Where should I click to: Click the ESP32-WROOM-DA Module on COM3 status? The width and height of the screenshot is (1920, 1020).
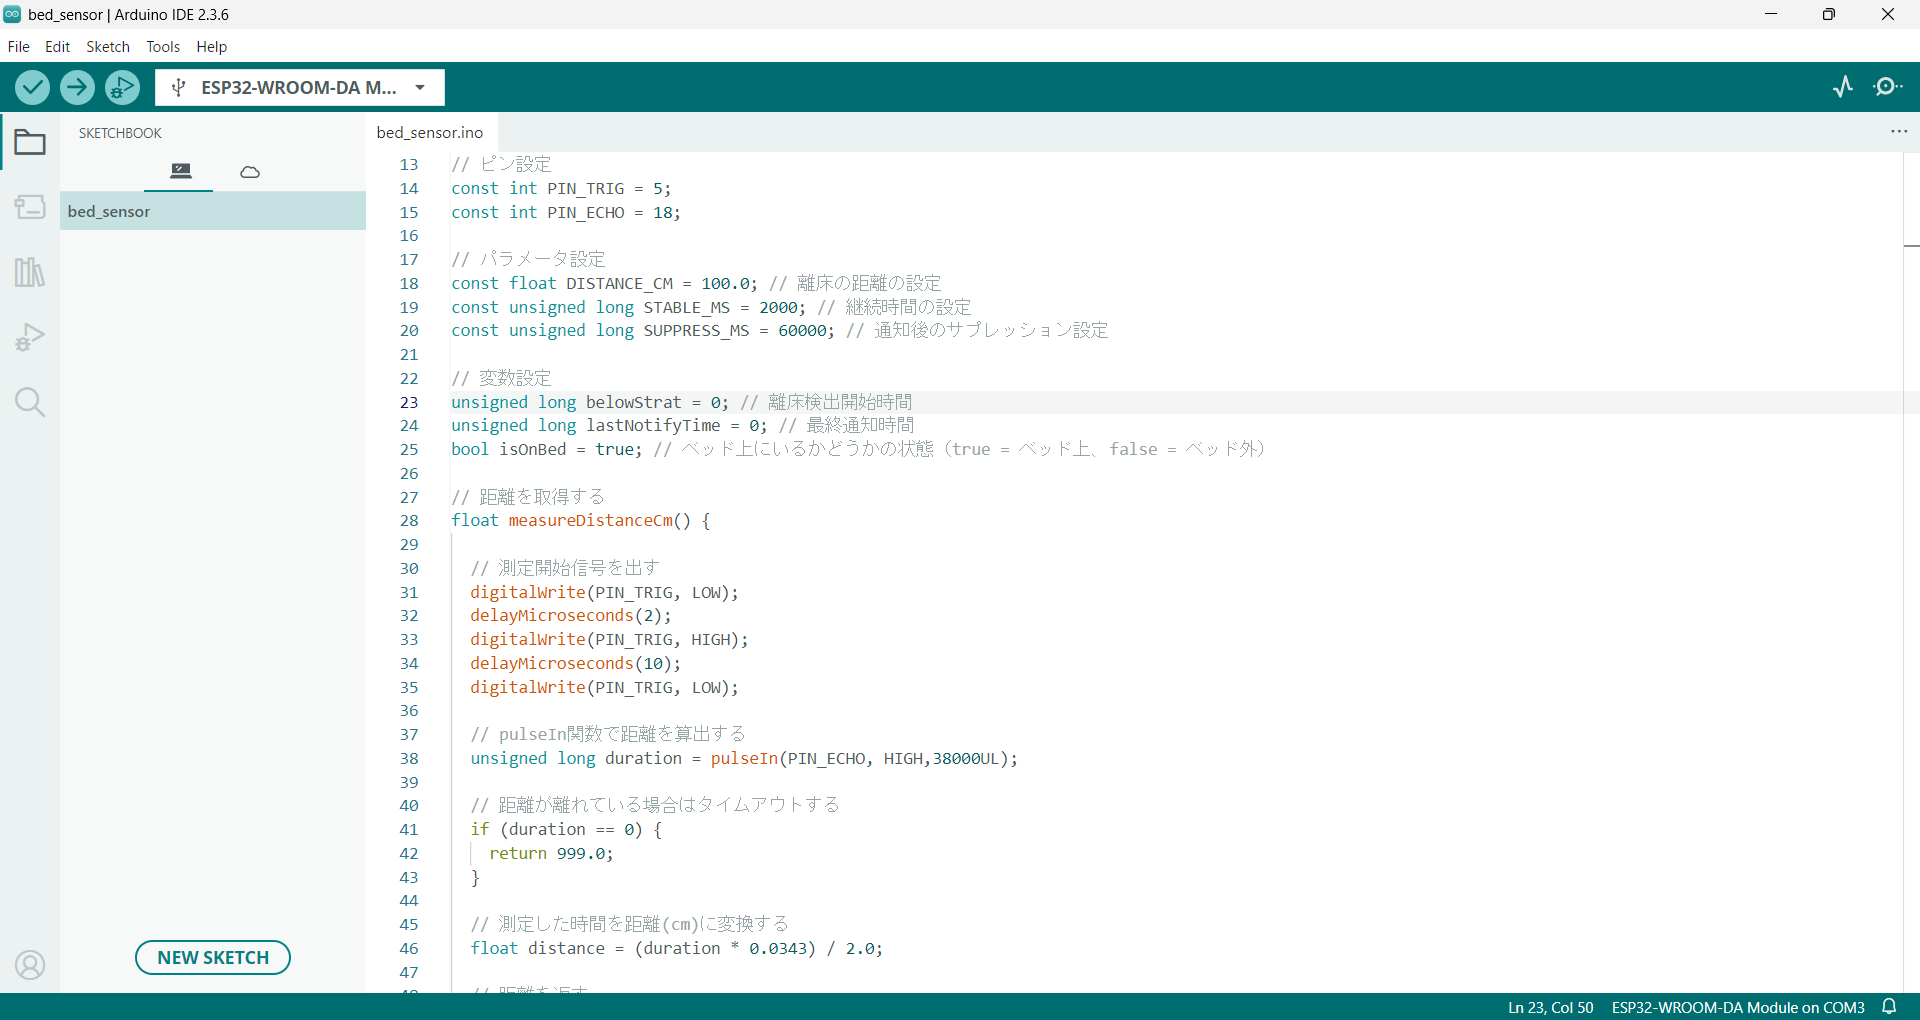[x=1738, y=1007]
